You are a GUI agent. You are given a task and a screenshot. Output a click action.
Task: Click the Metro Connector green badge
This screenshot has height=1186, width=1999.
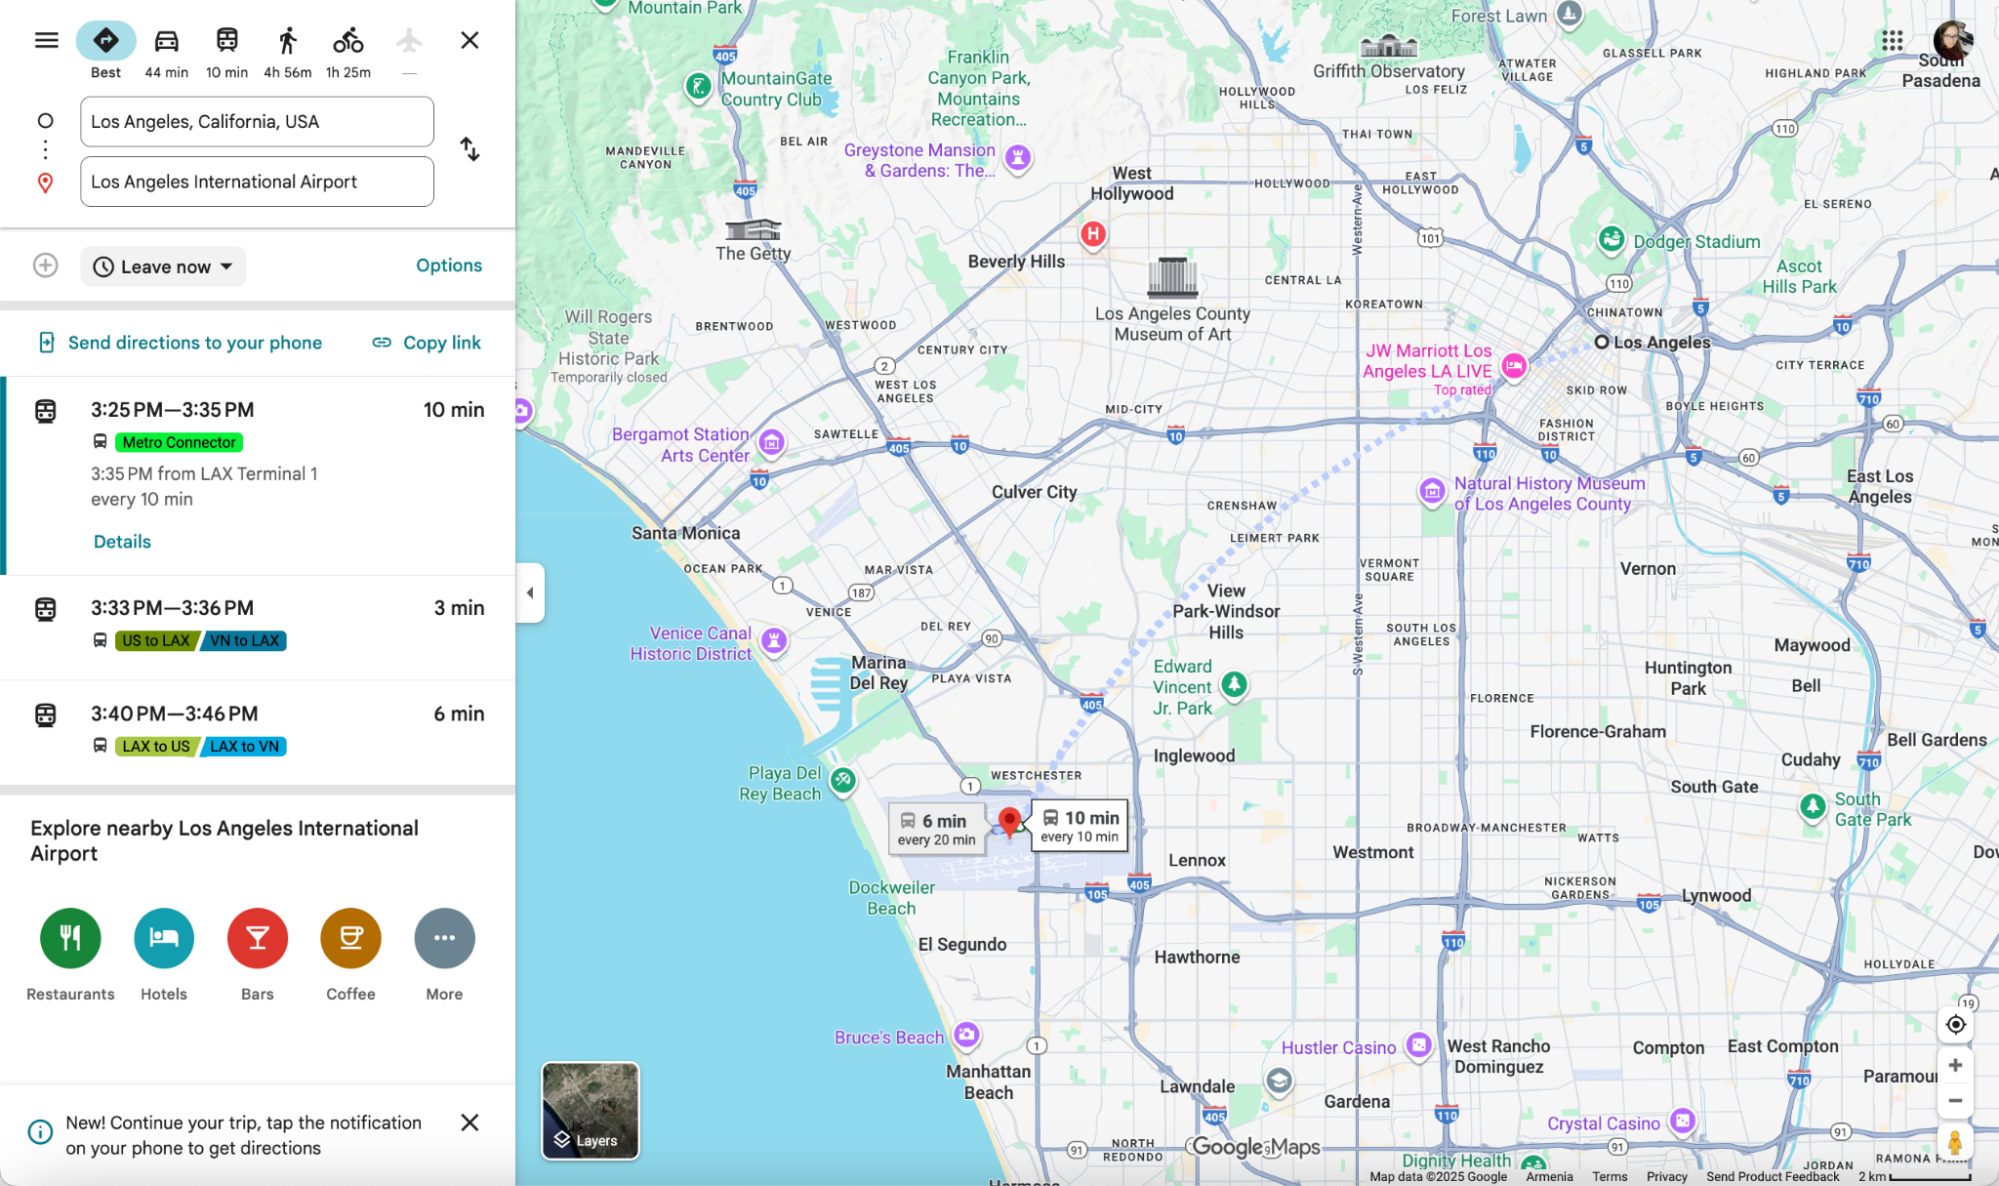[x=179, y=442]
